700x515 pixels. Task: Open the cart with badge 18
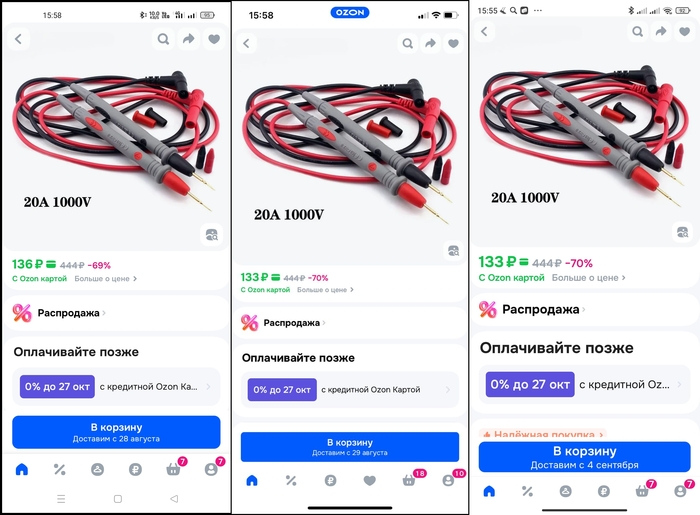point(409,480)
